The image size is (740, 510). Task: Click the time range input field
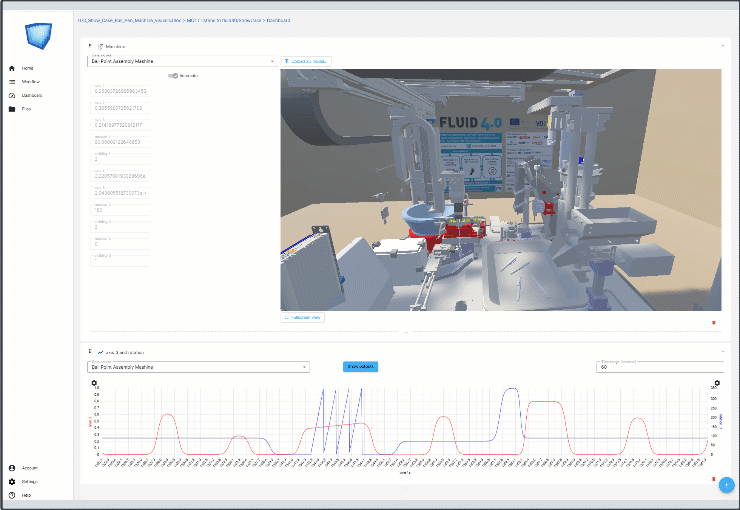[660, 367]
